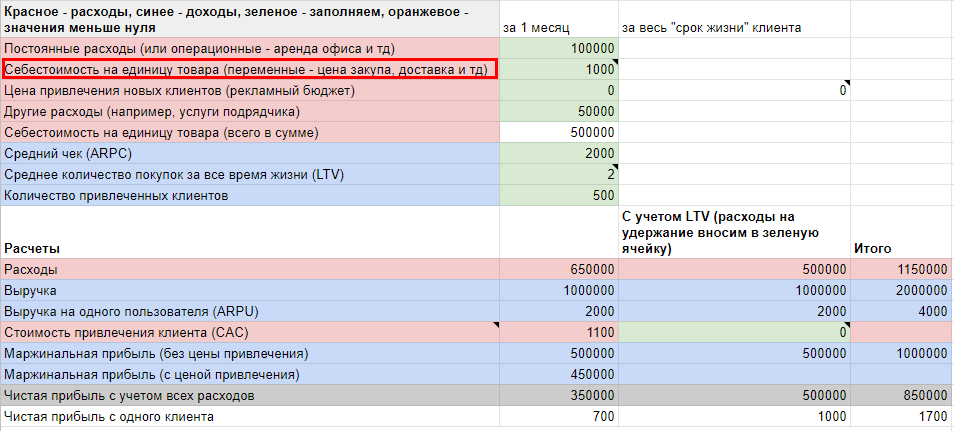Click the 1700 total profit per client value

click(x=901, y=417)
